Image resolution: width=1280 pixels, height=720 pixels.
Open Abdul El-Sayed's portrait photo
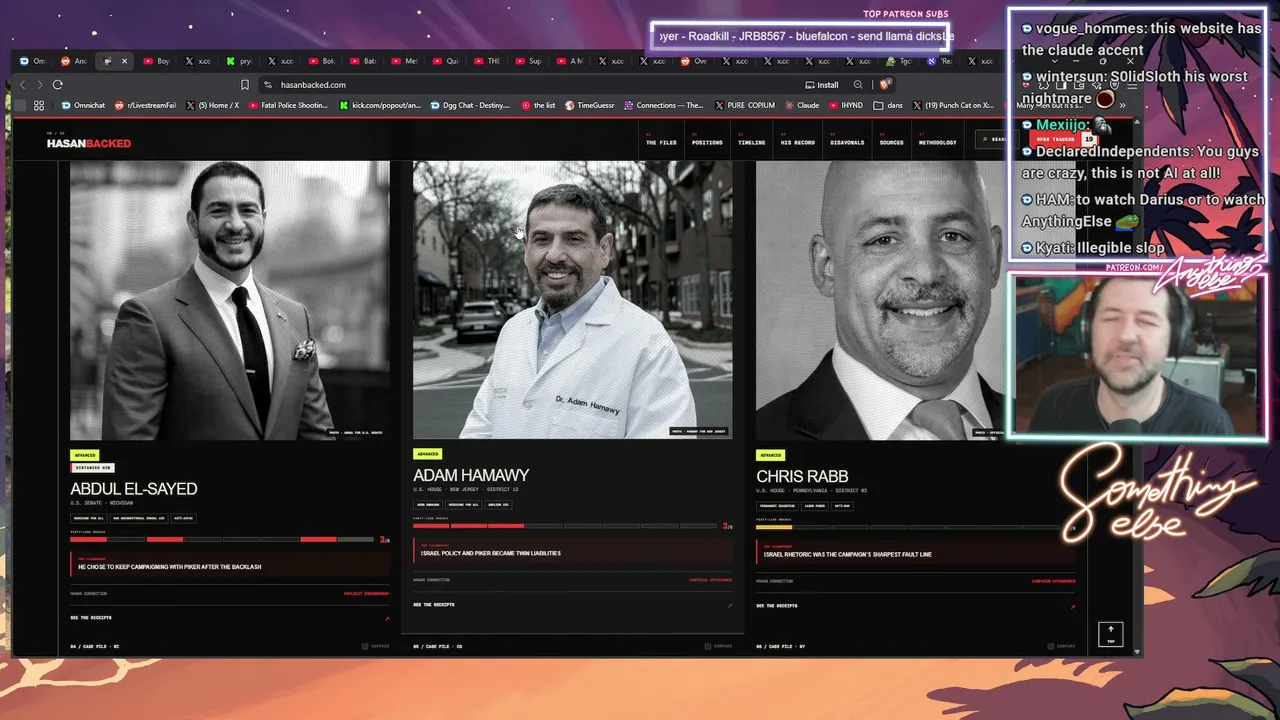point(230,300)
